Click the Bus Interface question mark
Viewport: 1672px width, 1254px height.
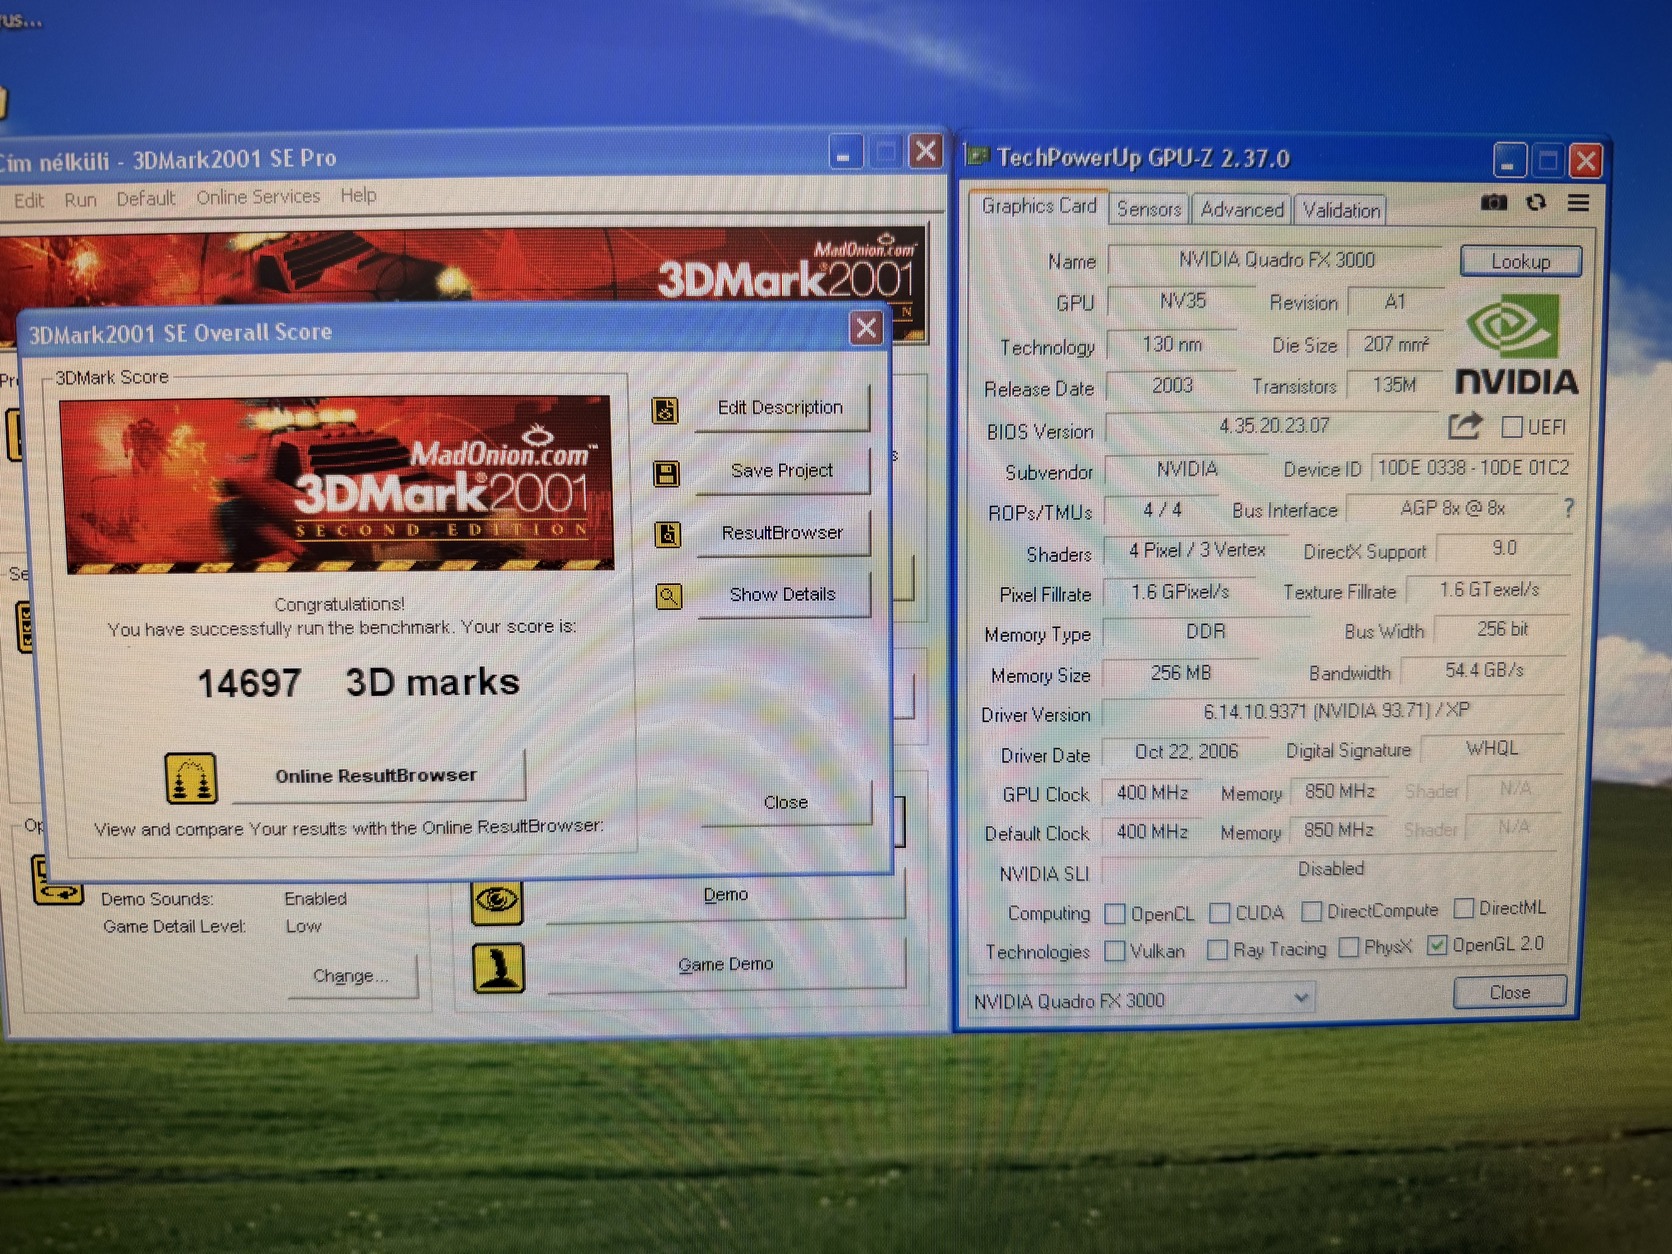pyautogui.click(x=1568, y=508)
